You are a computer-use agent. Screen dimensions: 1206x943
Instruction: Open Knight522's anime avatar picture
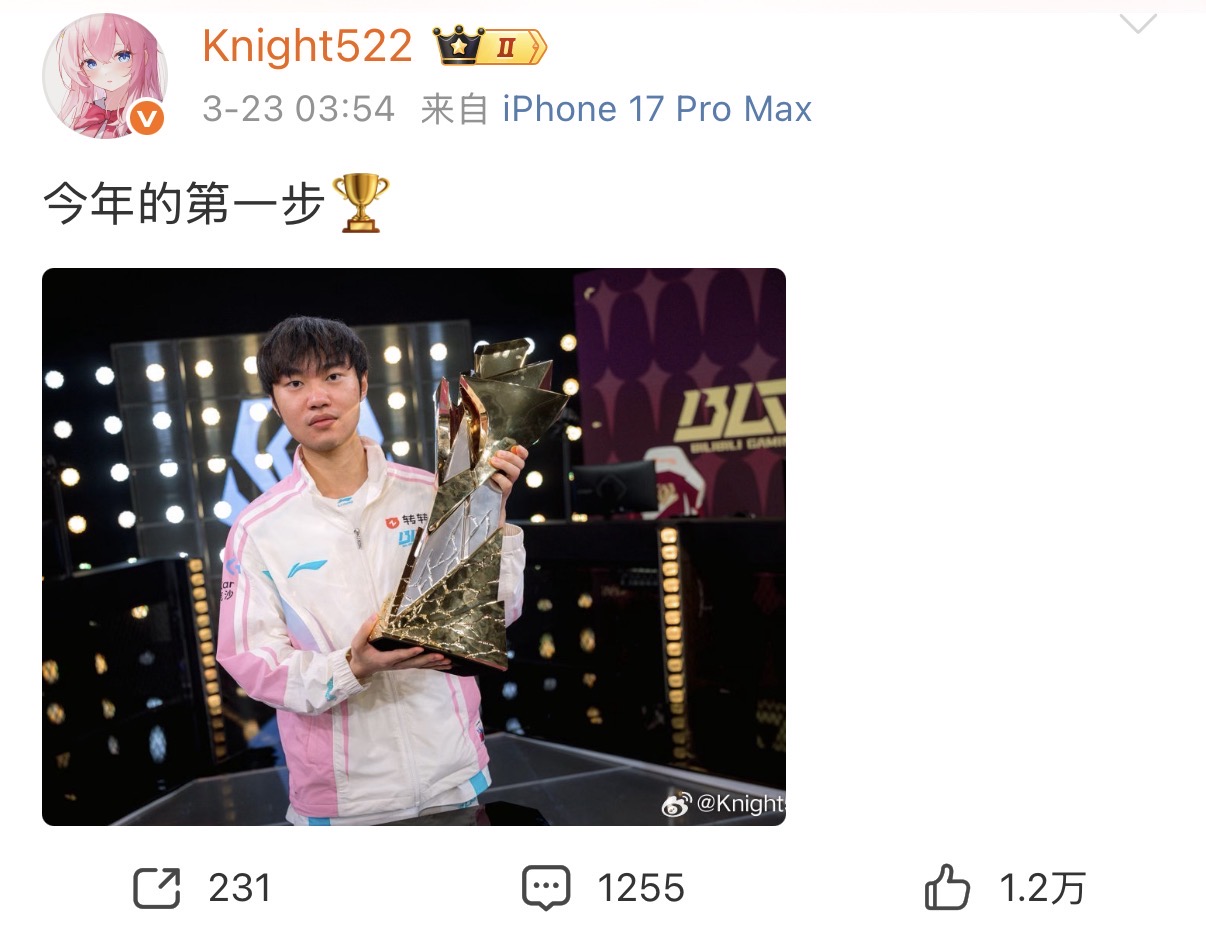104,77
